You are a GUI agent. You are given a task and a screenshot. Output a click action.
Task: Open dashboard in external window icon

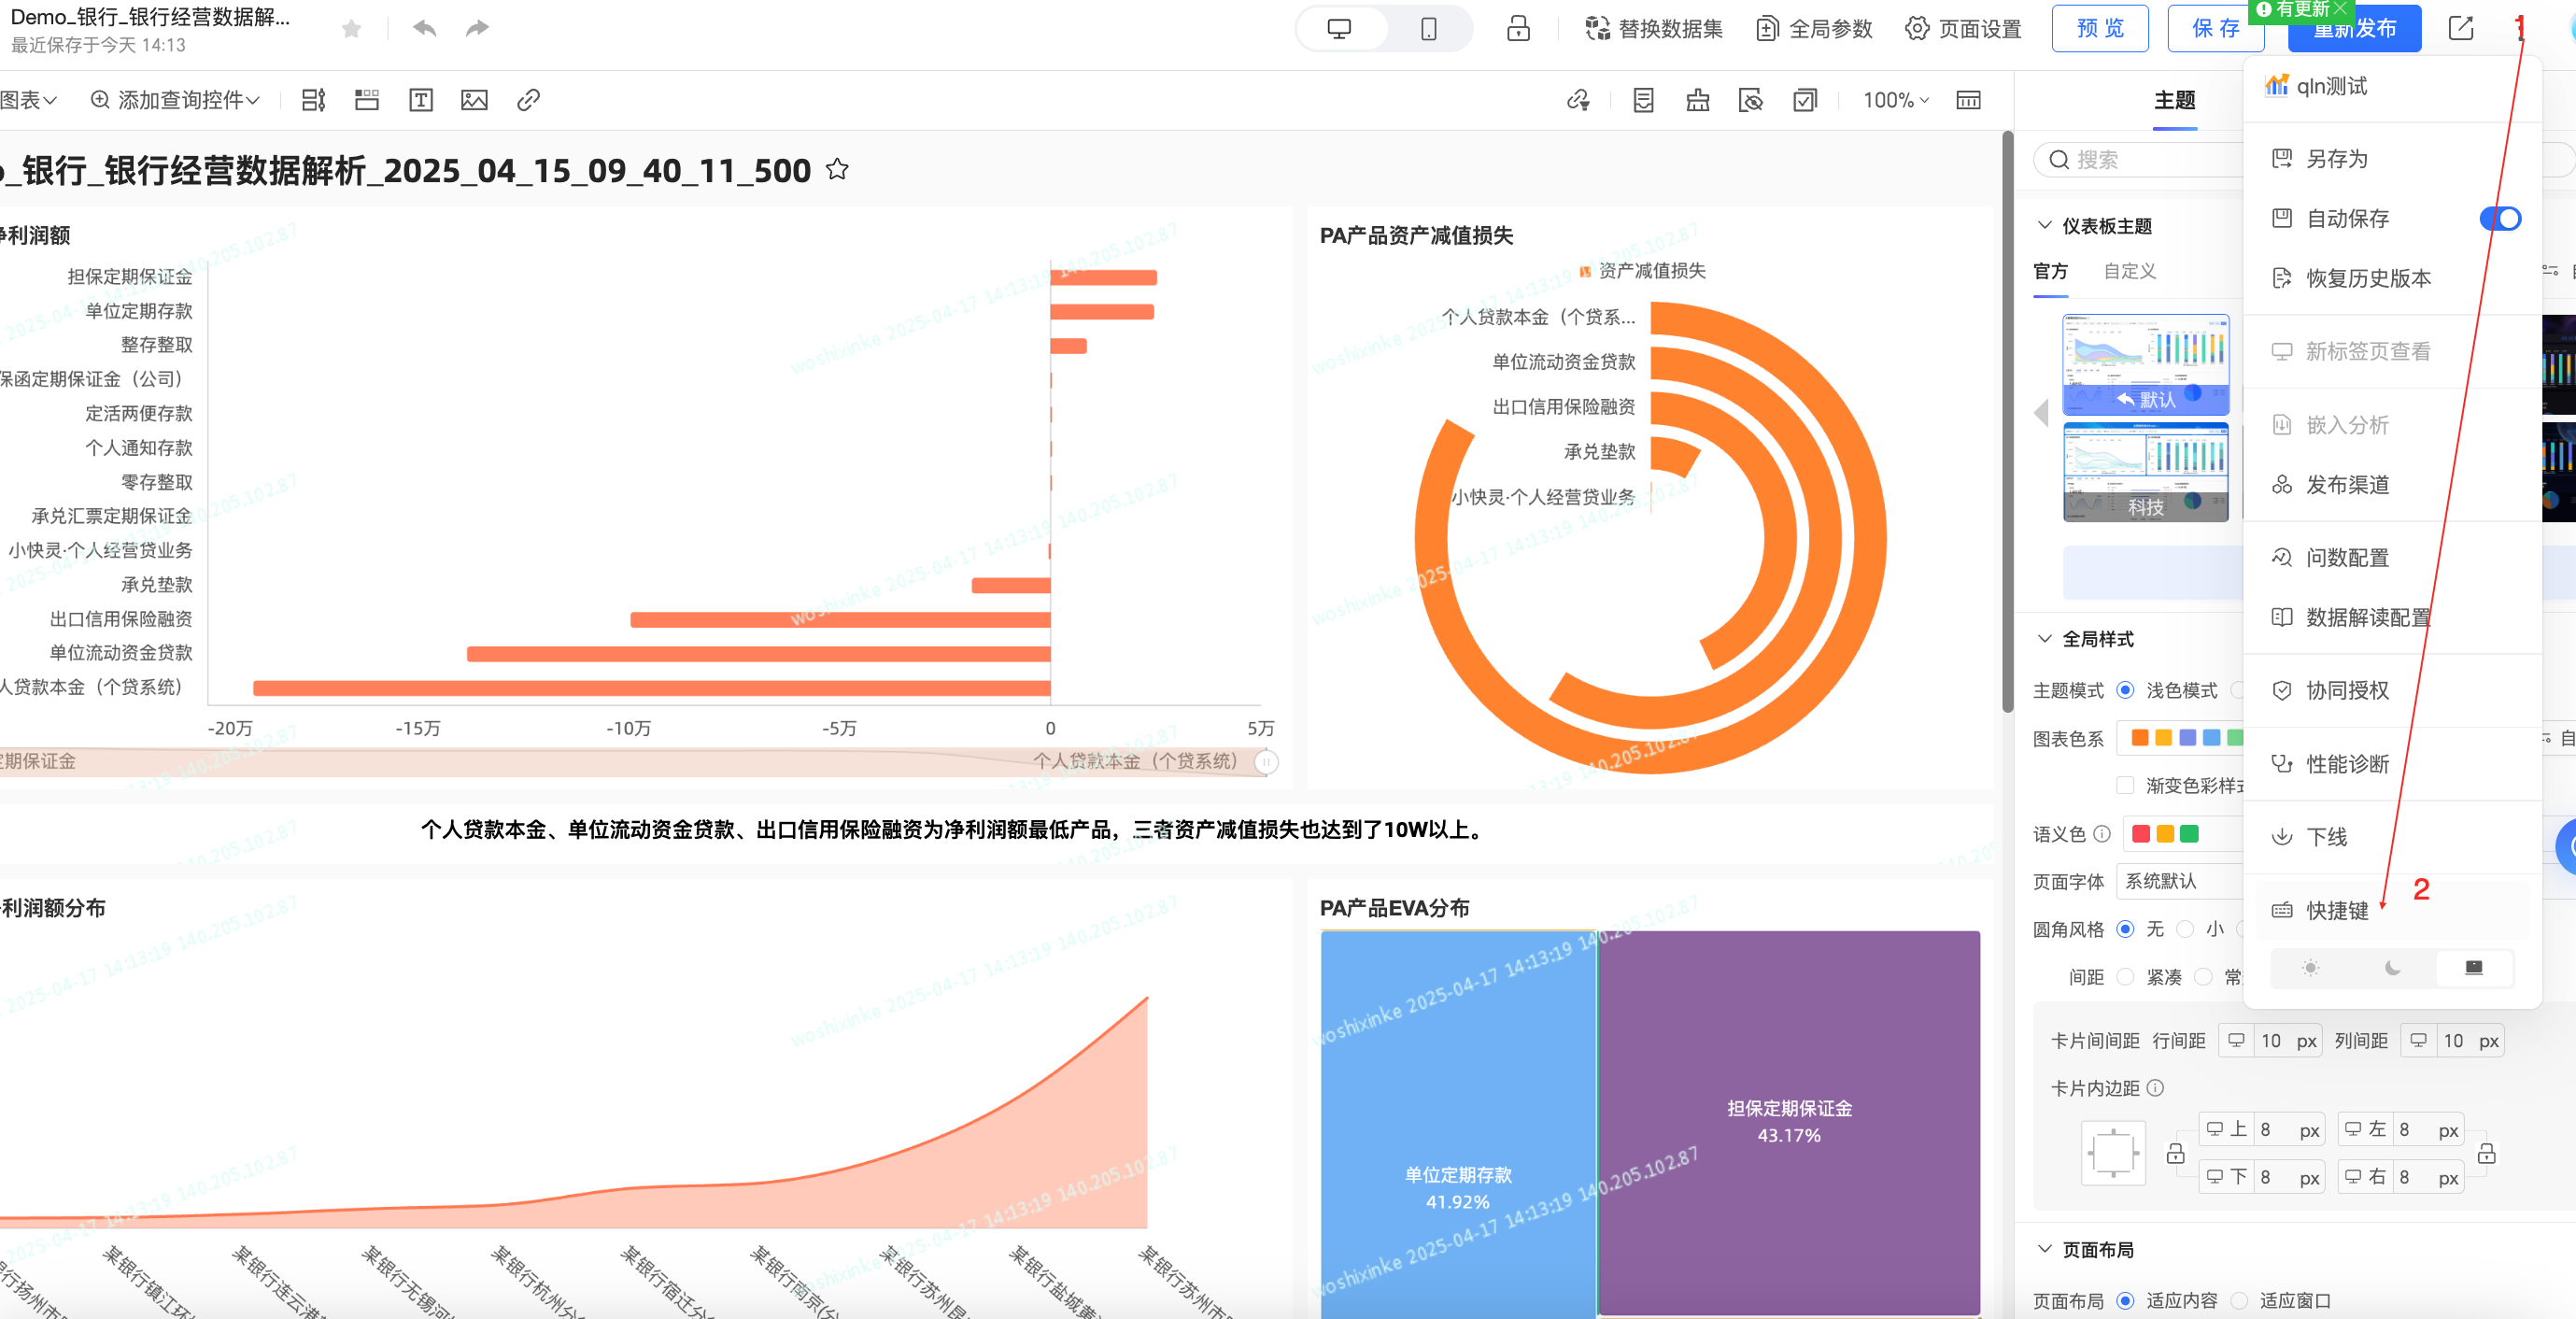pyautogui.click(x=2460, y=28)
